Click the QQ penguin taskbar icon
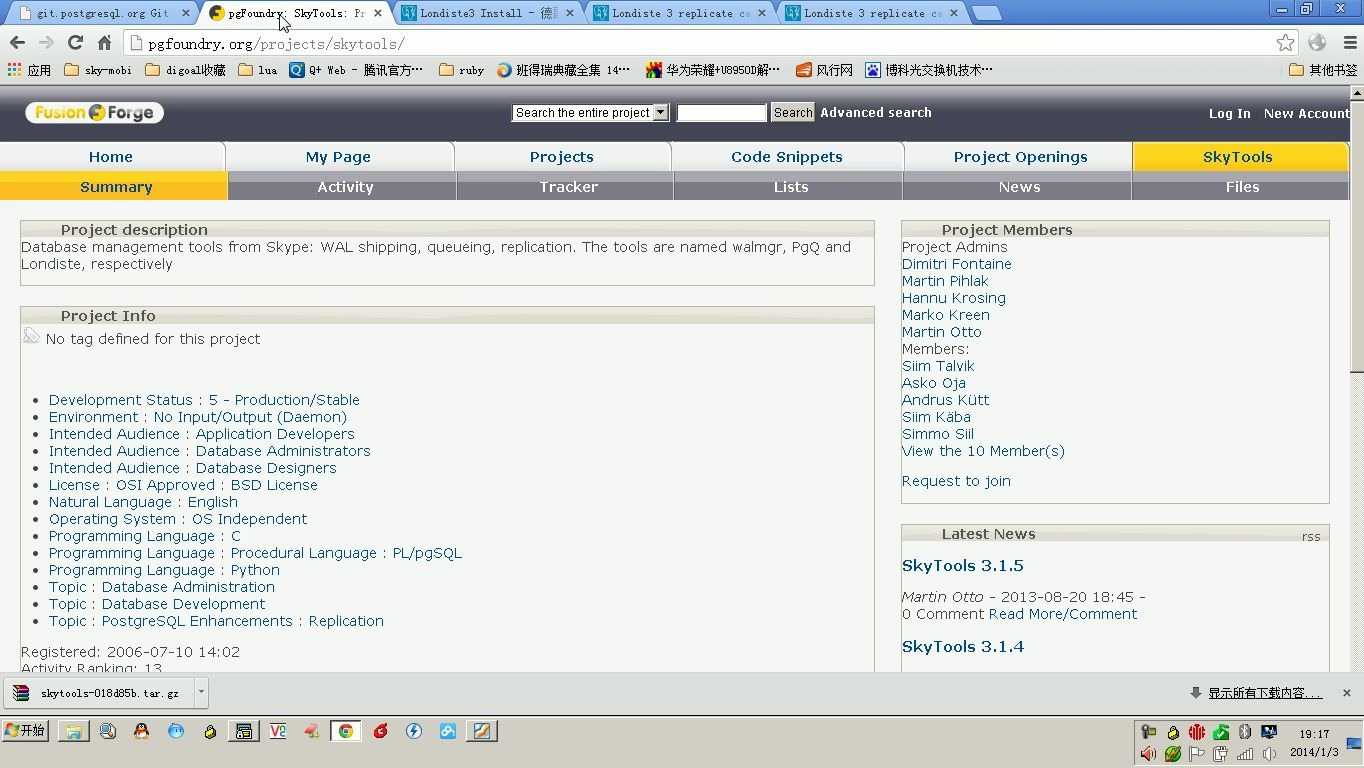Image resolution: width=1364 pixels, height=768 pixels. [x=141, y=731]
